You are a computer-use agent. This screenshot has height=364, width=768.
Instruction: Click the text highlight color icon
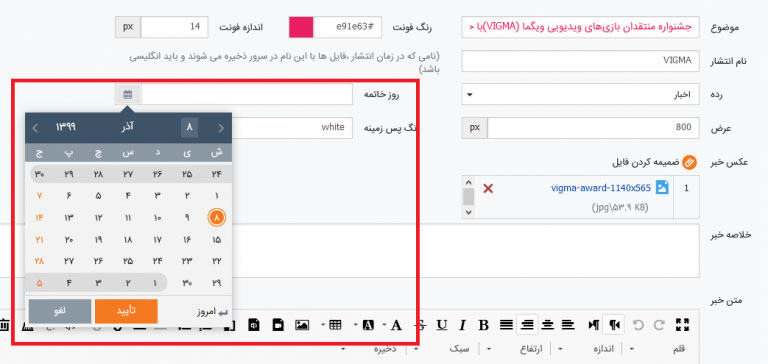click(368, 325)
